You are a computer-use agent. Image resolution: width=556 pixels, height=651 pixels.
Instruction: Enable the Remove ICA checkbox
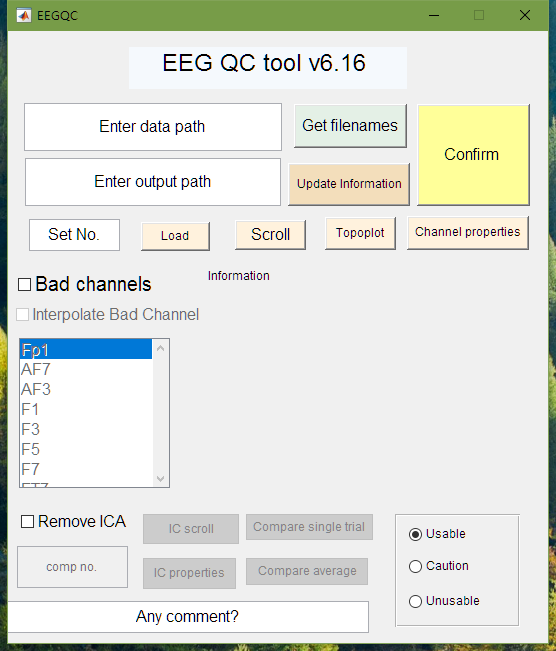(x=27, y=521)
